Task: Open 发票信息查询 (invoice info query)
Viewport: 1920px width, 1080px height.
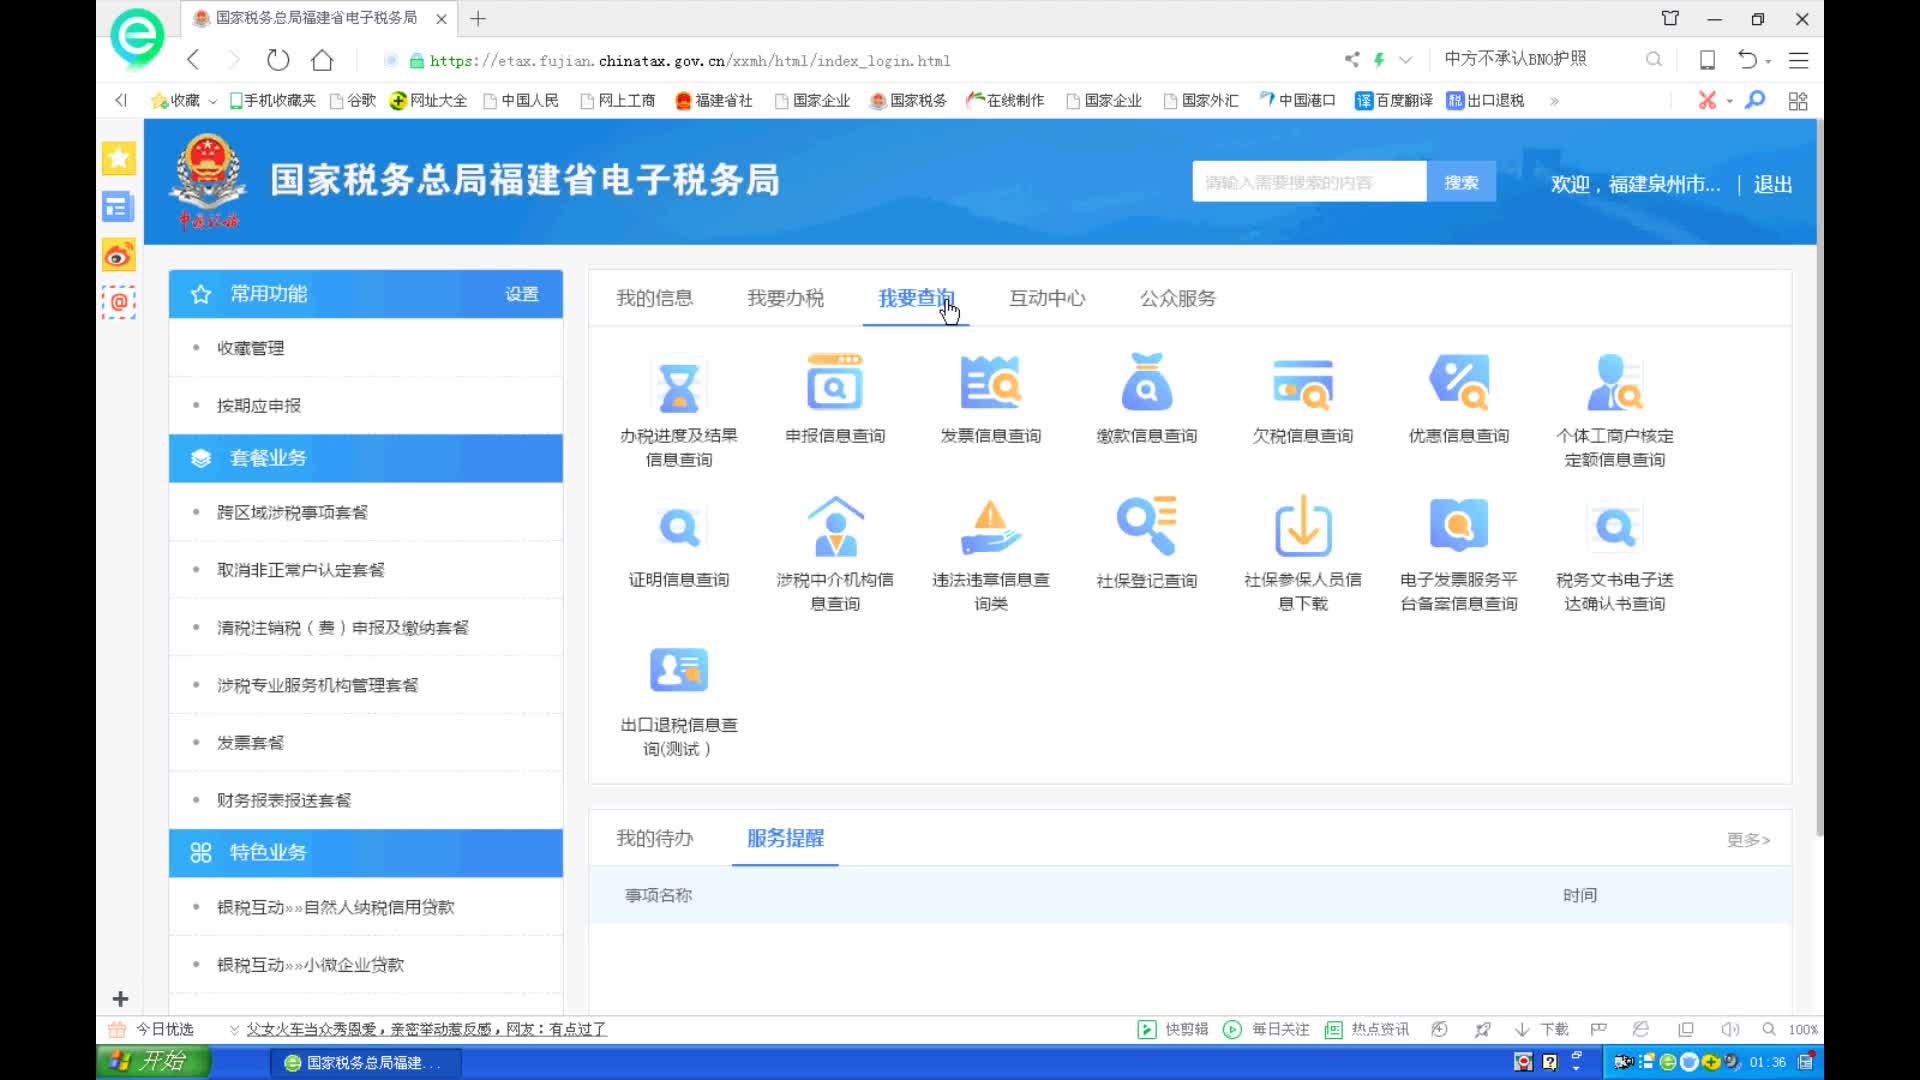Action: (x=989, y=398)
